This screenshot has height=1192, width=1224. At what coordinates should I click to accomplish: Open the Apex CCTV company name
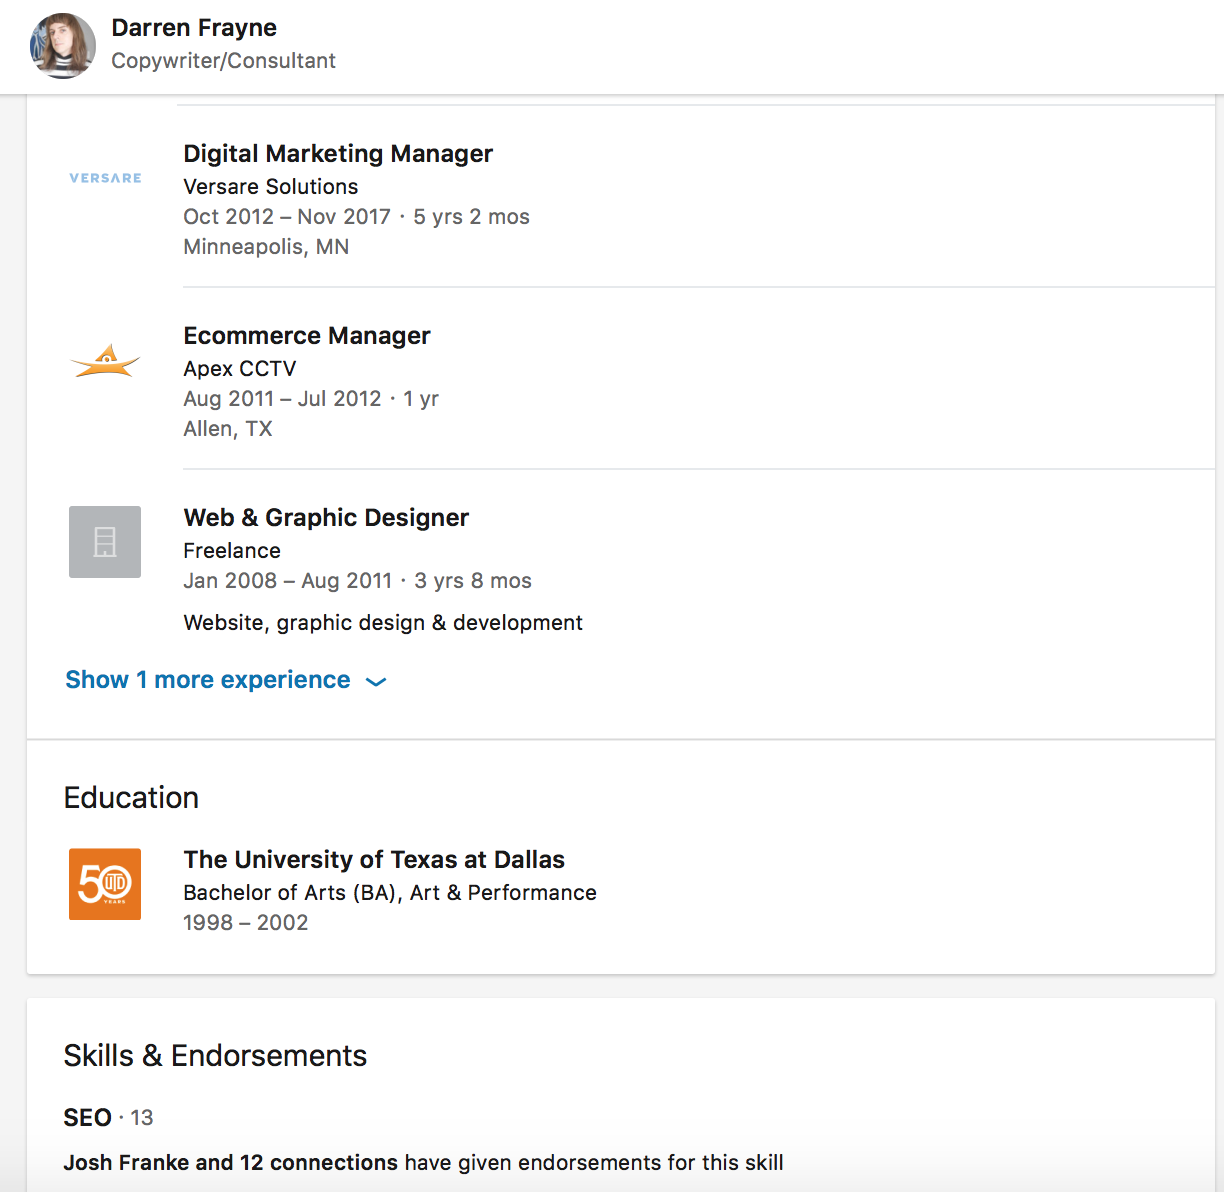click(240, 369)
